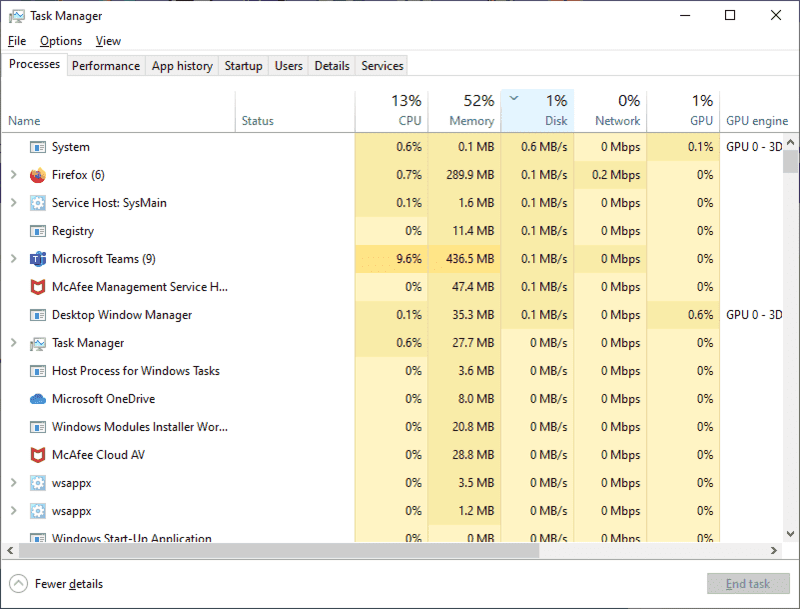Click the McAfee Management Service Host shield icon
The width and height of the screenshot is (800, 609).
pos(38,287)
